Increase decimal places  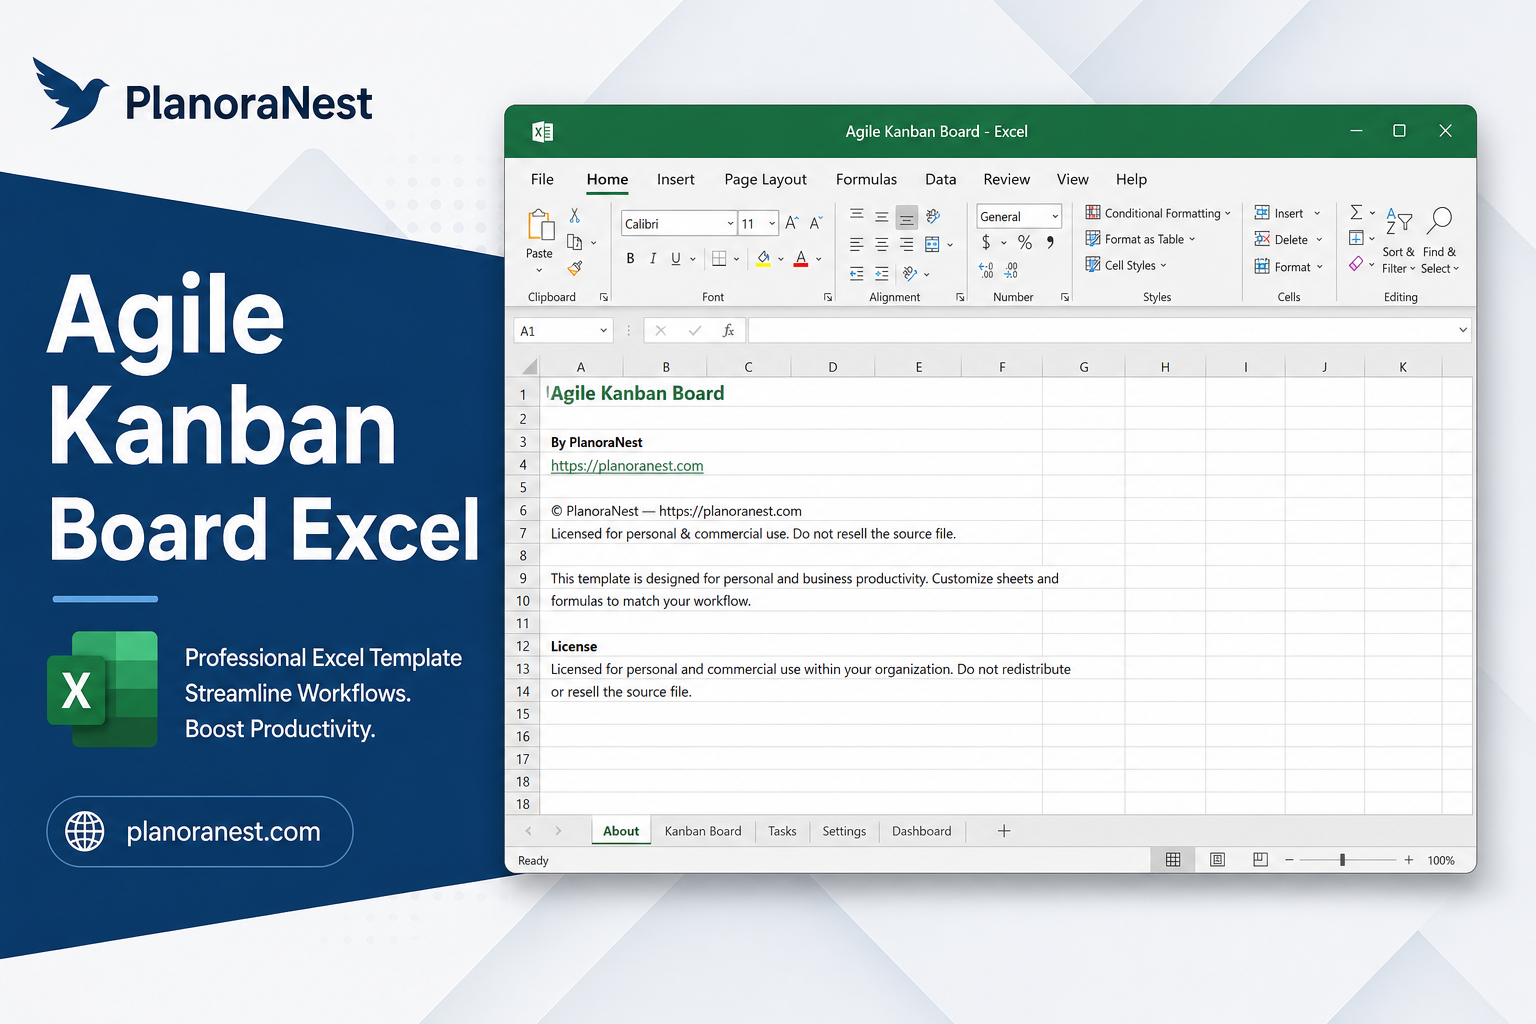click(x=987, y=270)
